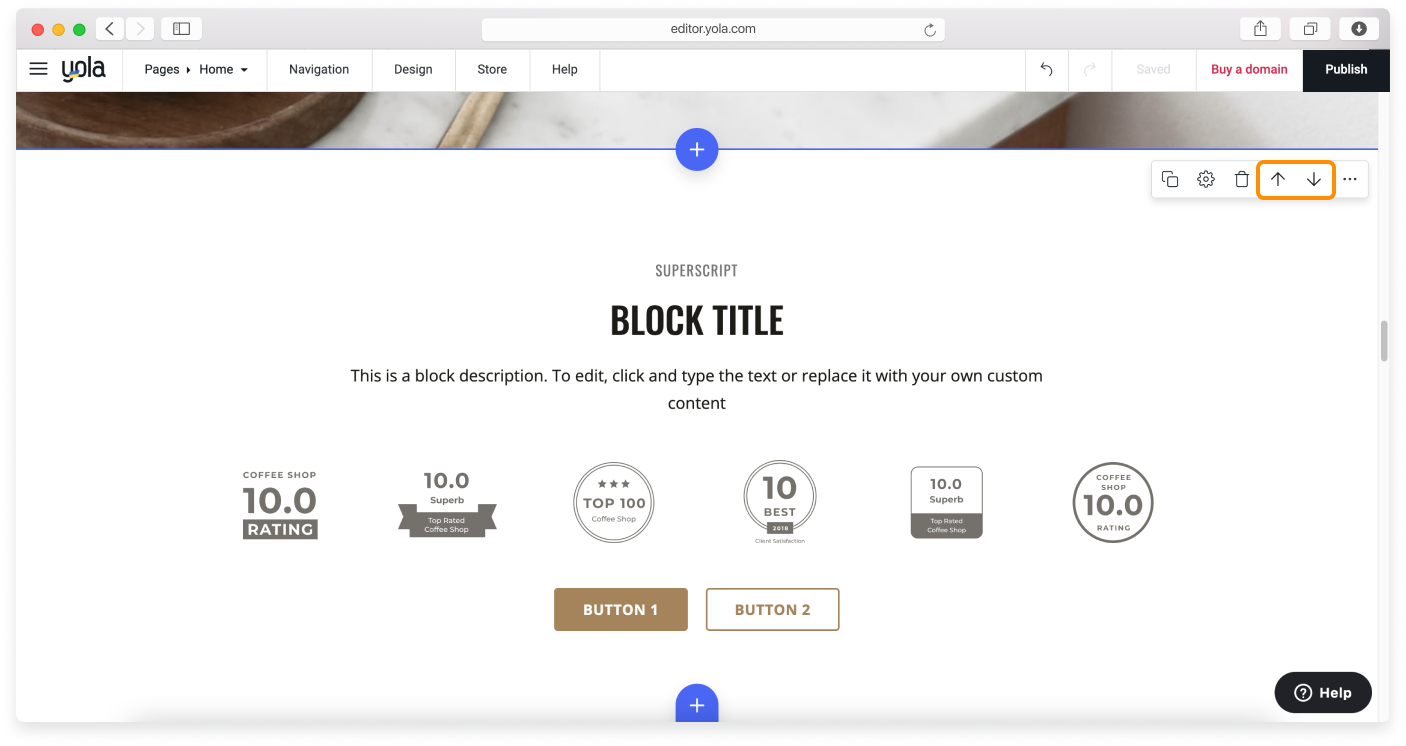Duplicate the selected block
Viewport: 1406px width, 746px height.
coord(1170,179)
